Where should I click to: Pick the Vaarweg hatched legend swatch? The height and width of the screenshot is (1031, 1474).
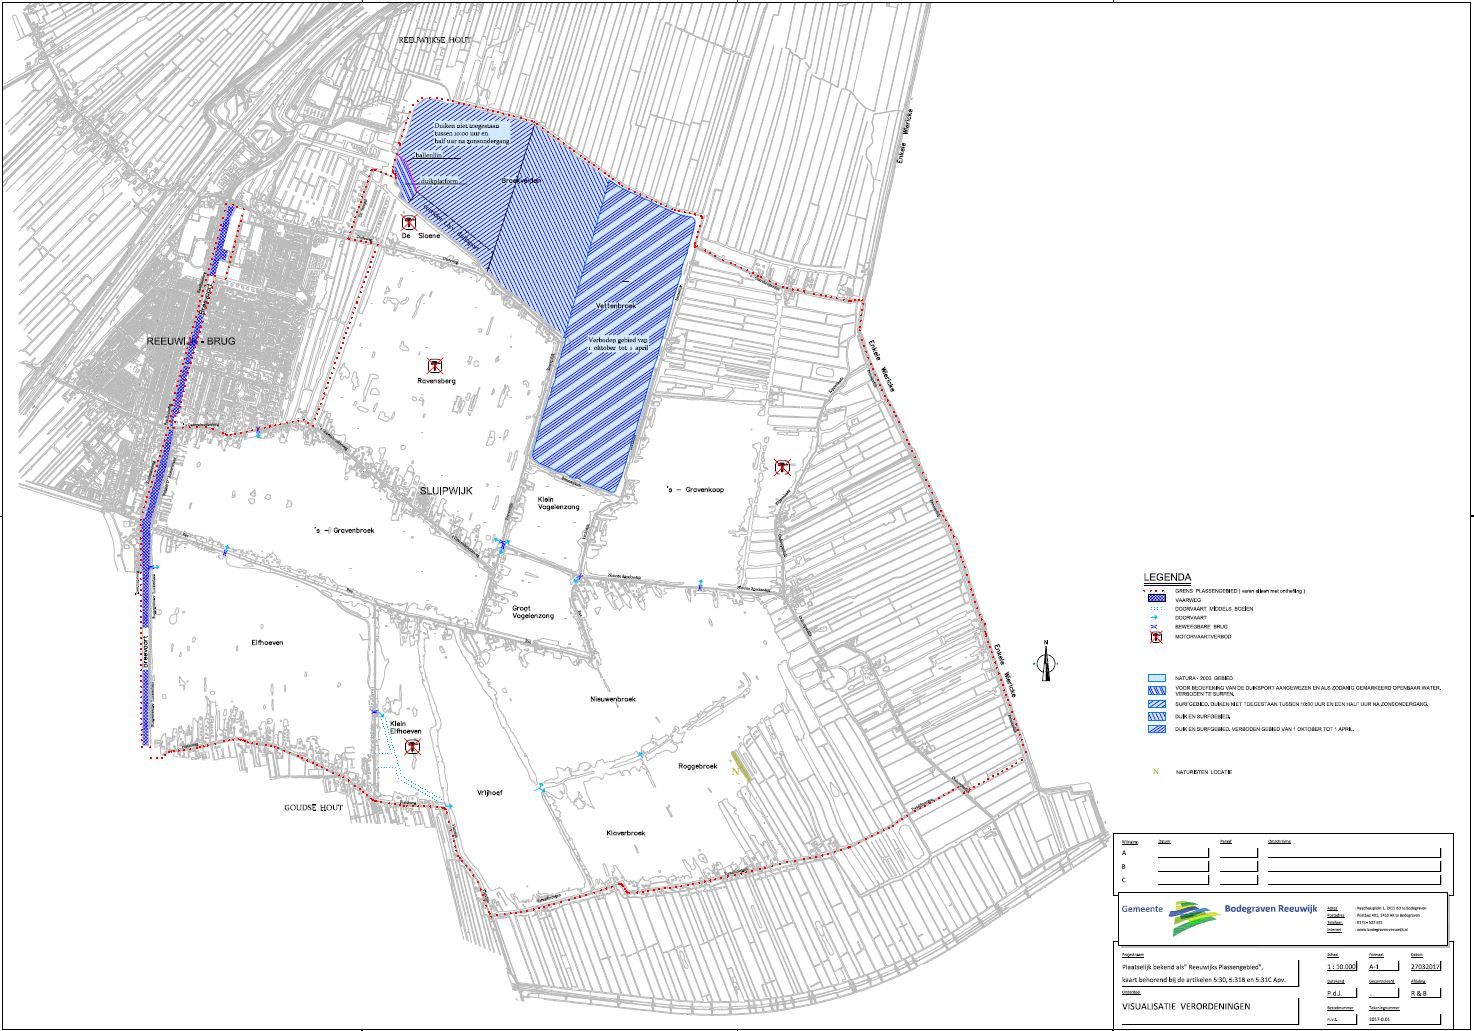click(x=1156, y=599)
